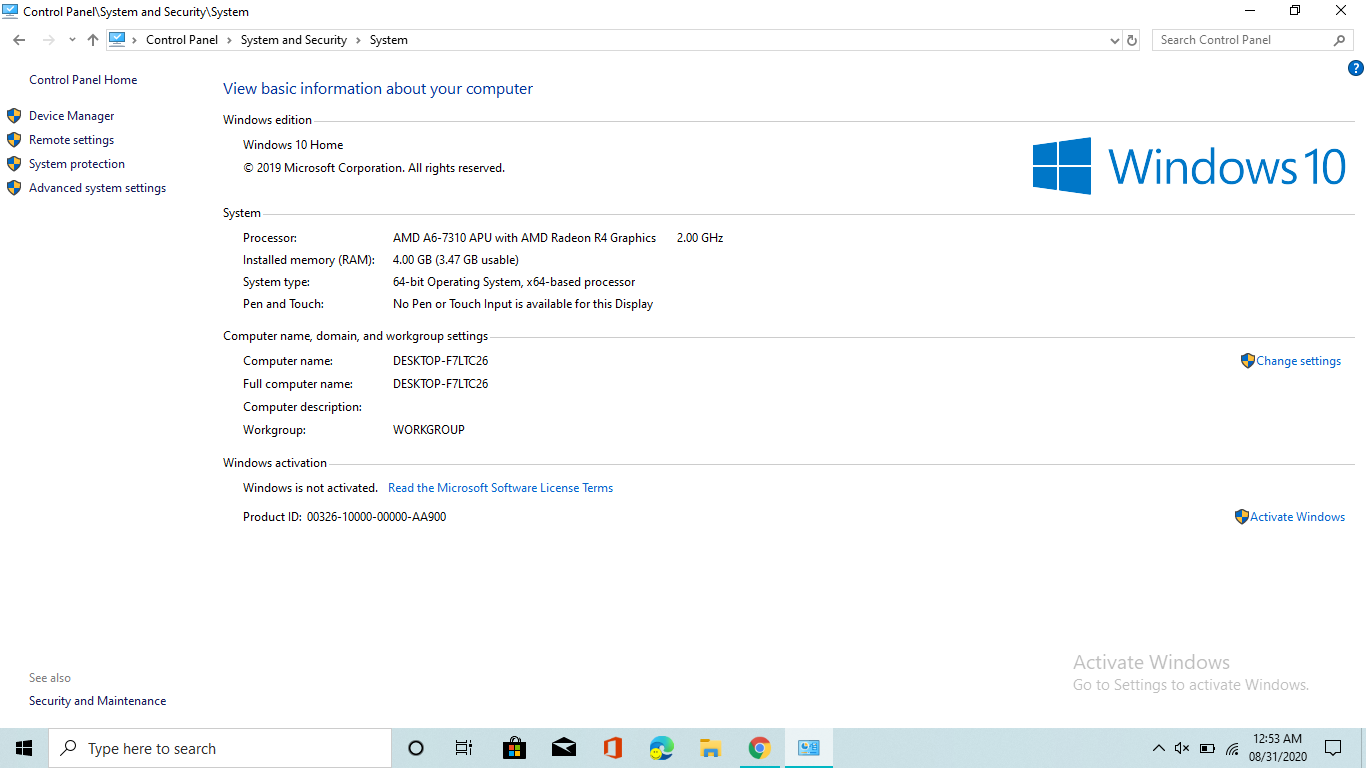The image size is (1366, 768).
Task: Open Office app from taskbar
Action: pos(613,748)
